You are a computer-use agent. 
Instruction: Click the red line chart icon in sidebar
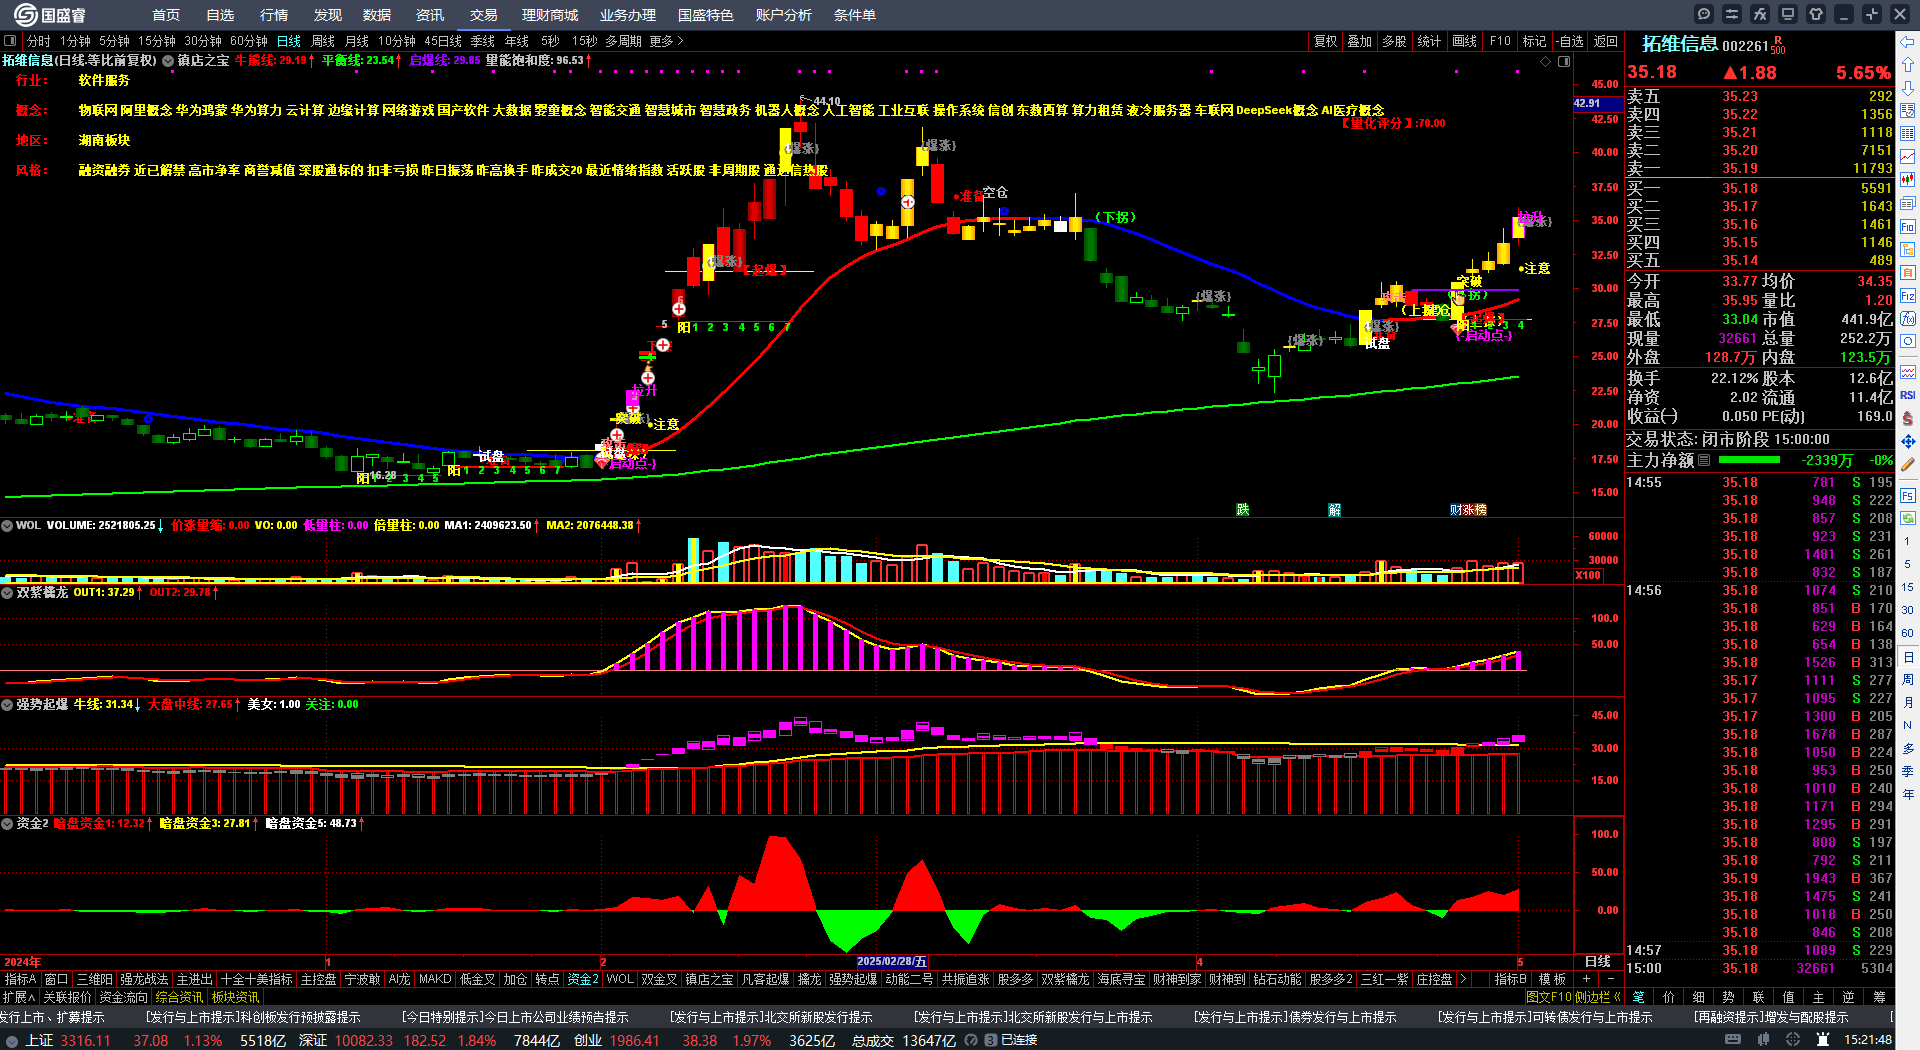(1908, 157)
